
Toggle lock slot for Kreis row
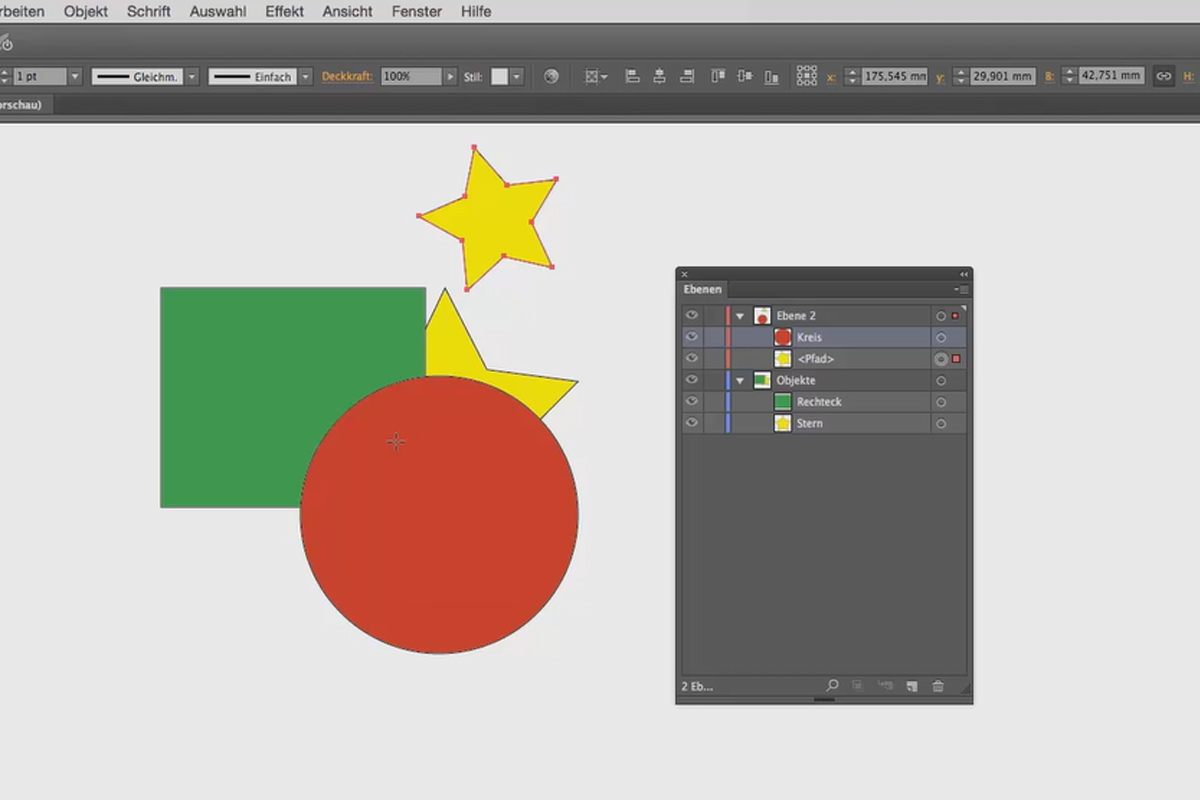(x=712, y=338)
